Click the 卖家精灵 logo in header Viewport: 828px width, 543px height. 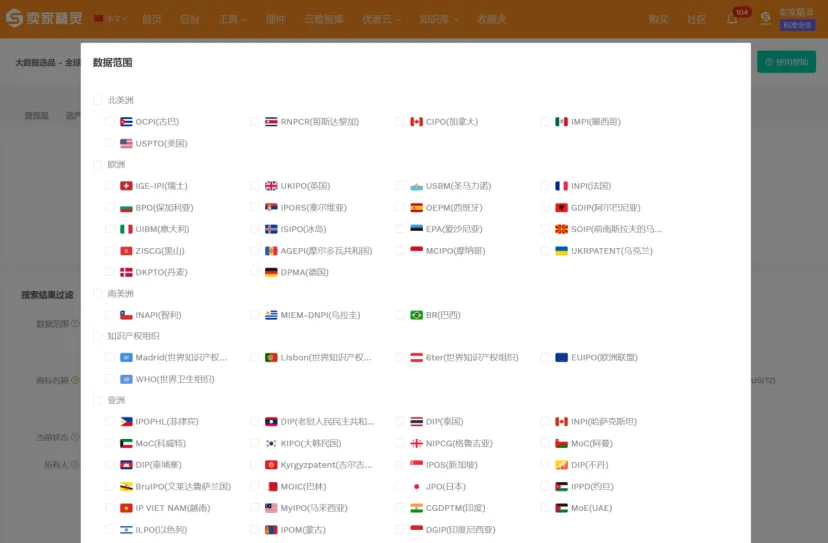coord(44,18)
